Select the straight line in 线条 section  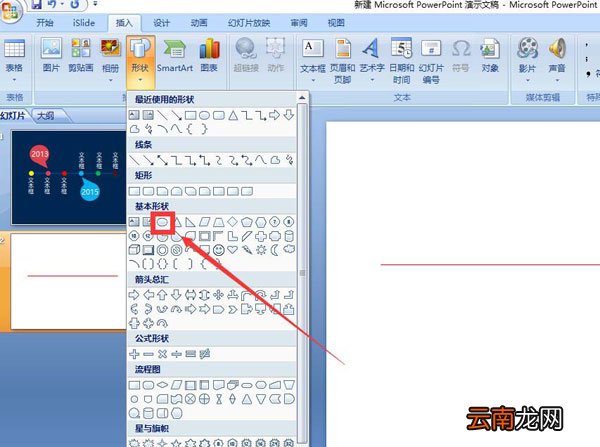134,160
